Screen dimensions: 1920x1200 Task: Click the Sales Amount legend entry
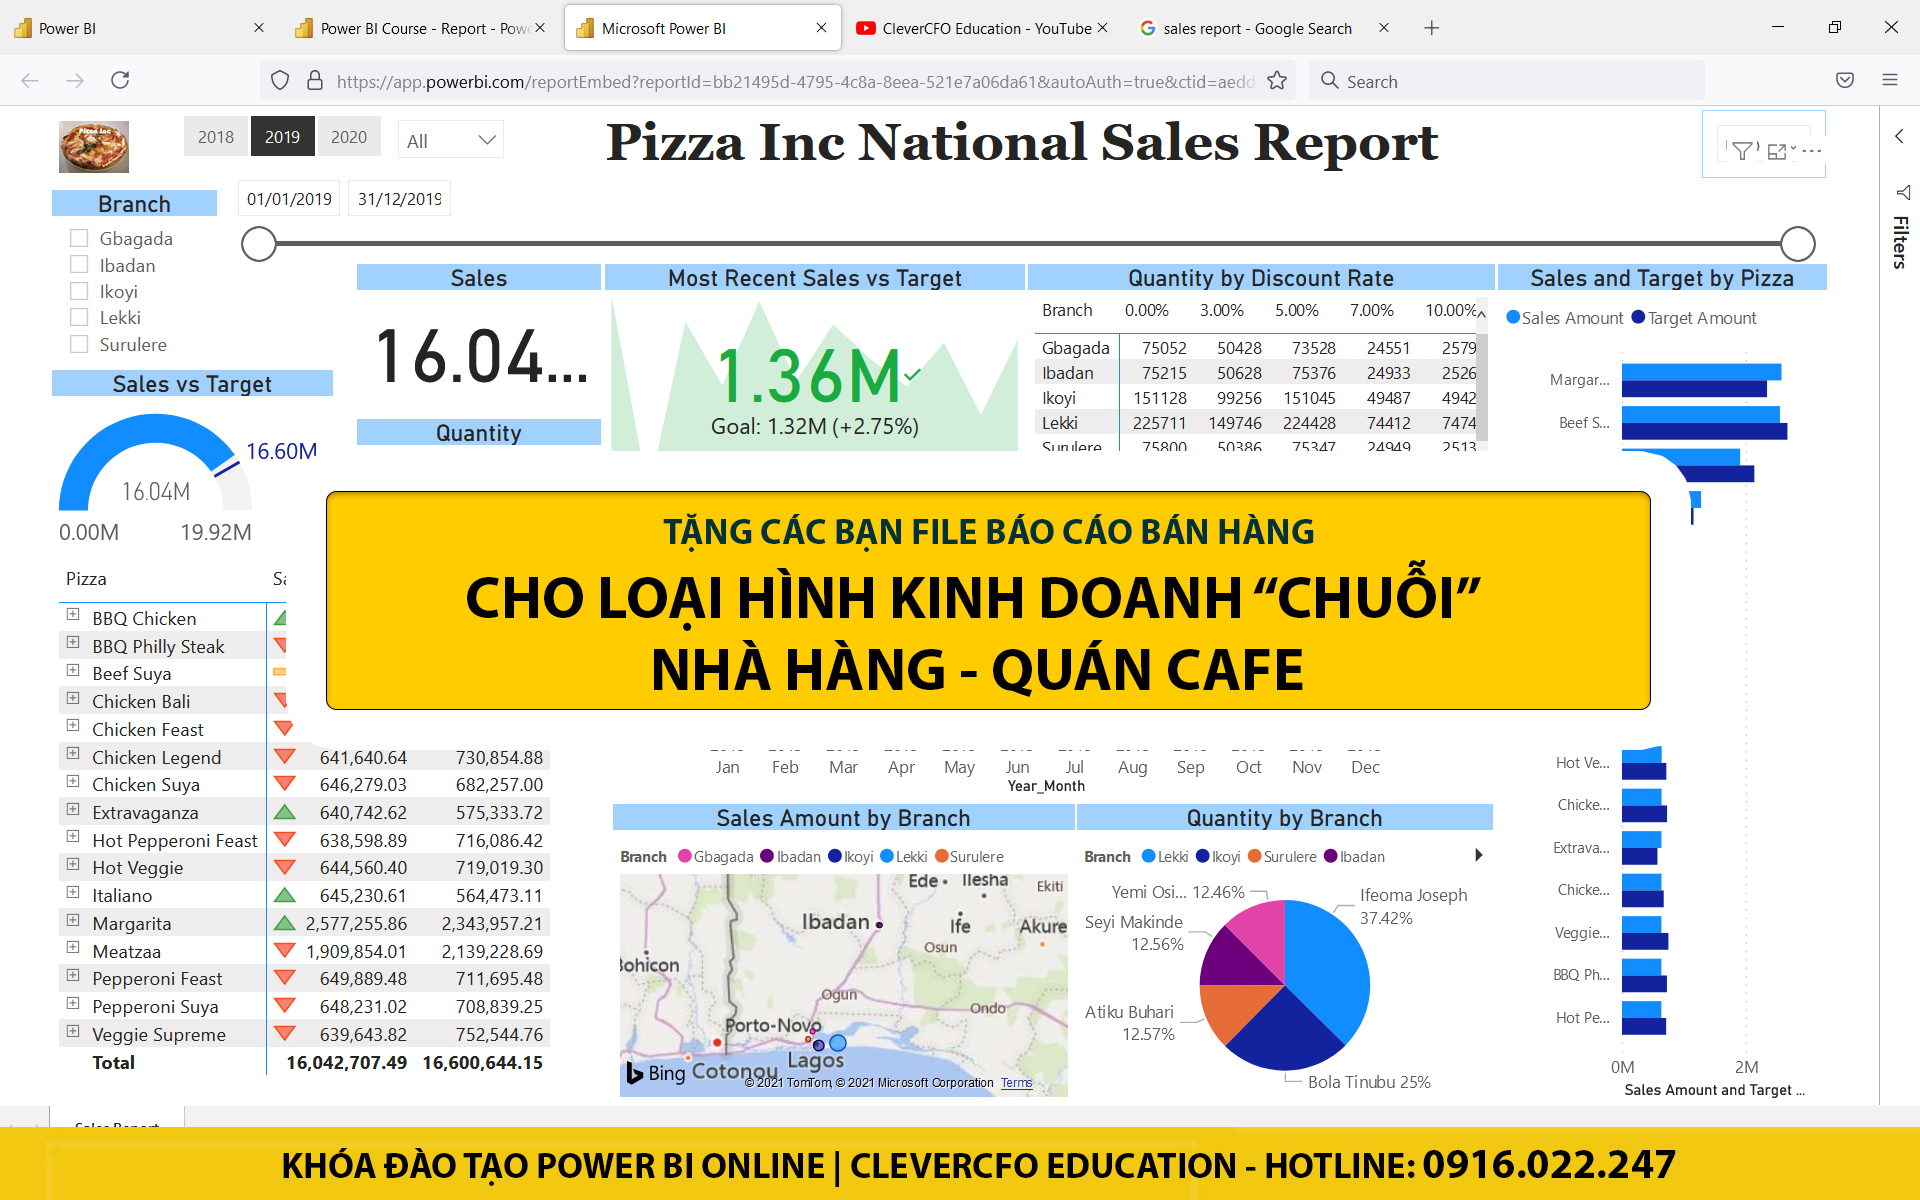coord(1565,318)
